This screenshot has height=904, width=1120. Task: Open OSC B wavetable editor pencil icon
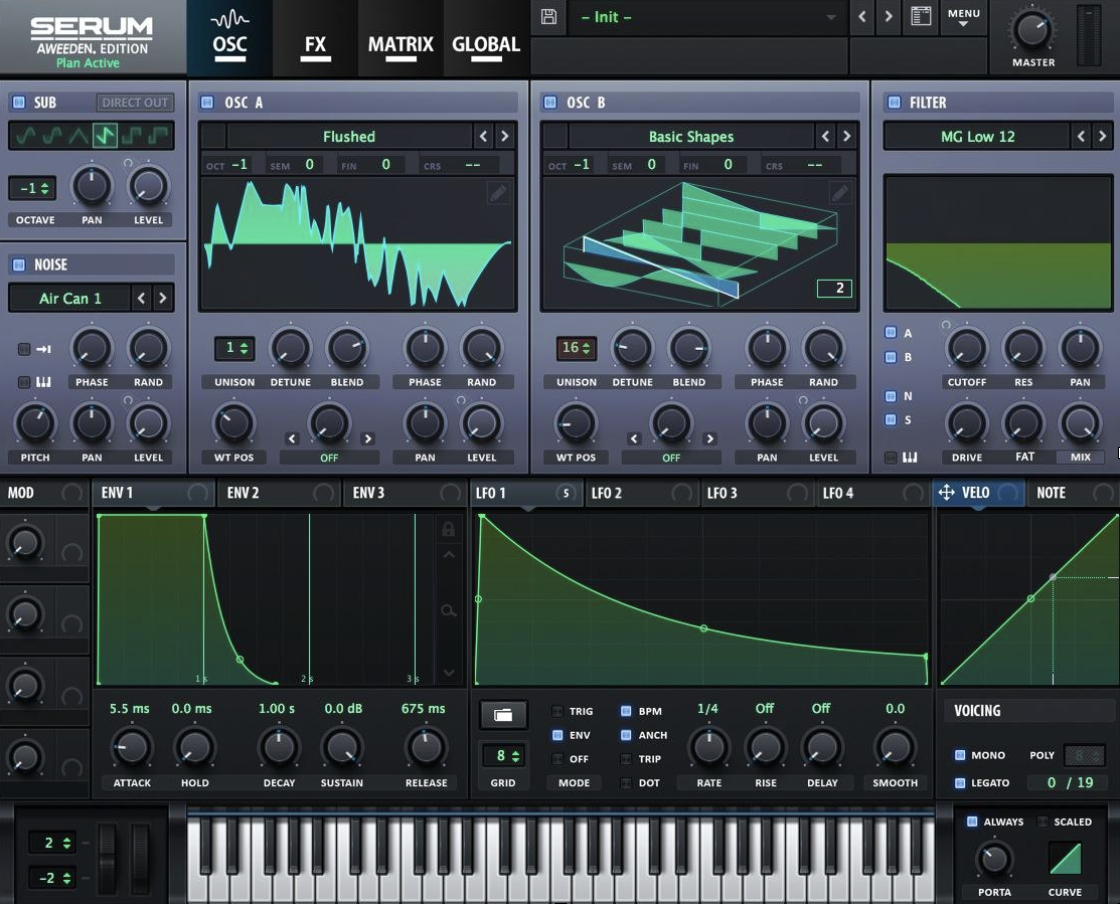click(x=840, y=193)
